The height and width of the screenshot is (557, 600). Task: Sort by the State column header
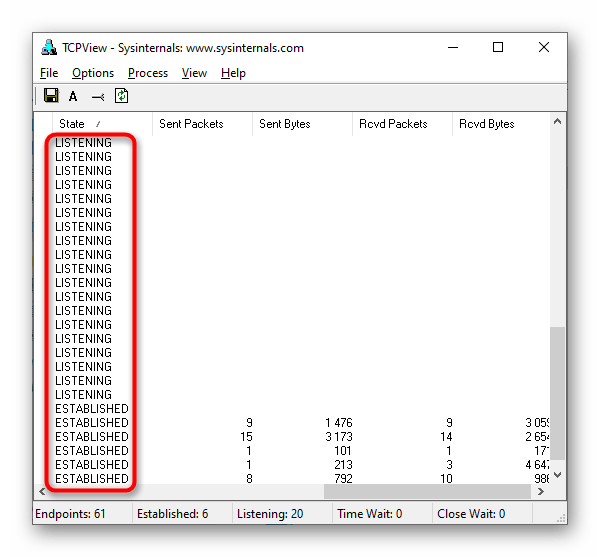click(102, 124)
